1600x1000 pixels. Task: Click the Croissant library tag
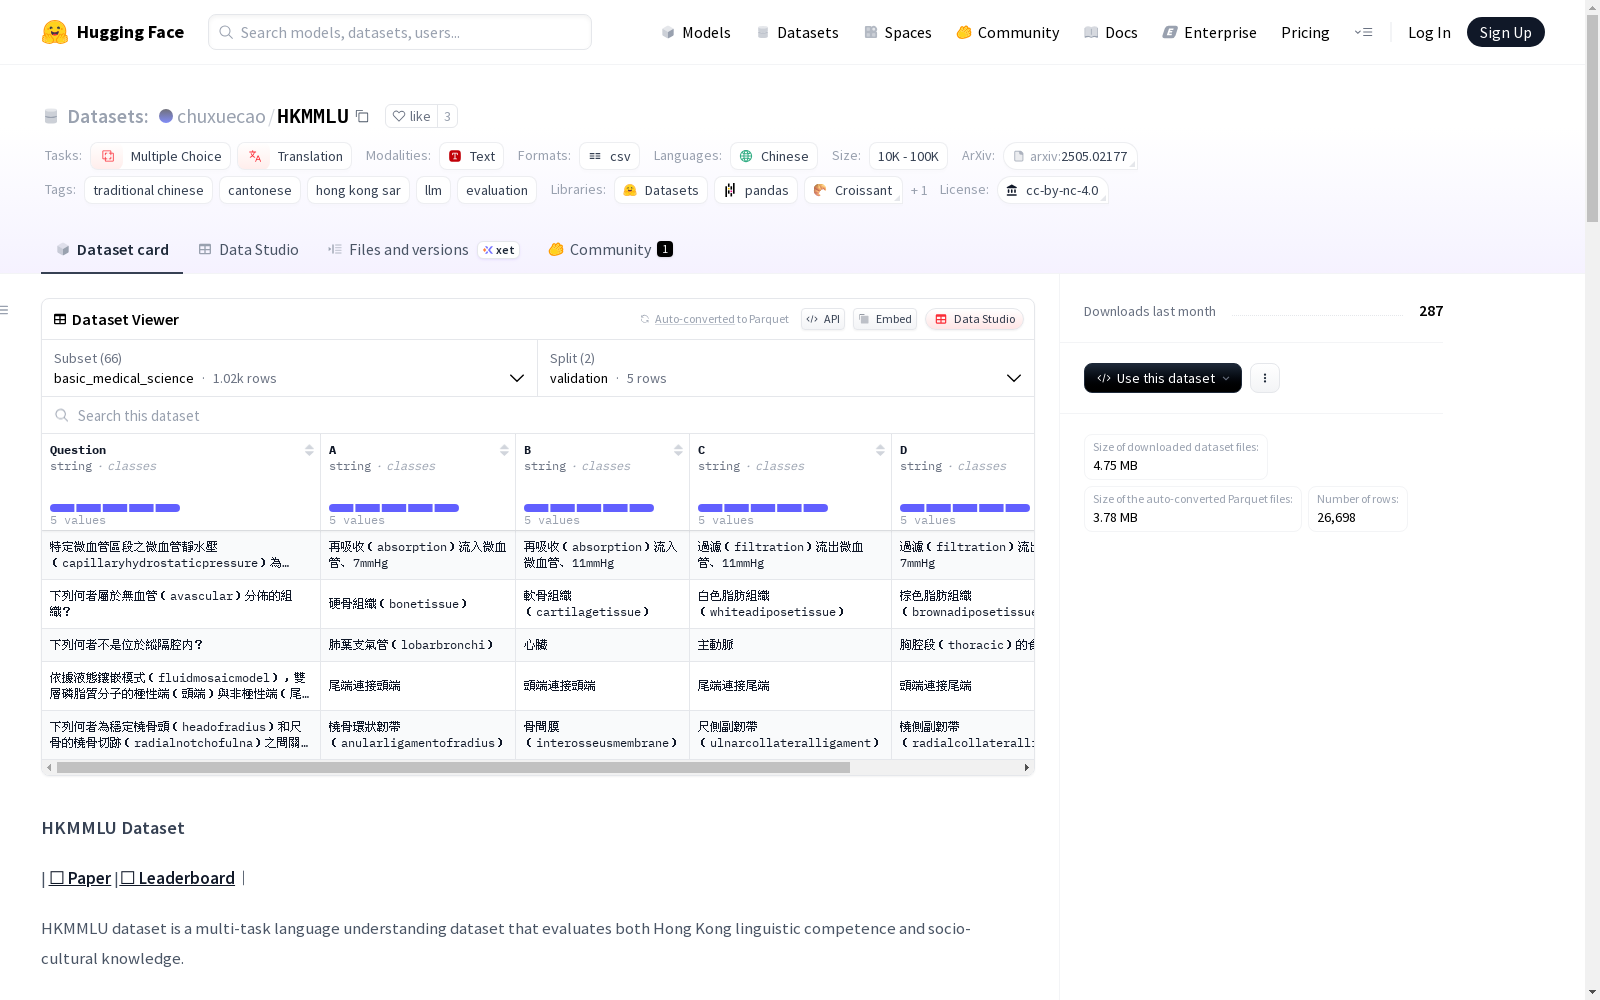853,190
